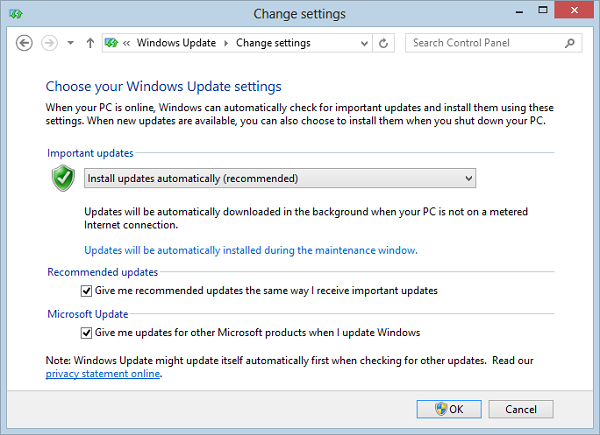Go back using the Back arrow button
Screen dimensions: 600x435
[x=24, y=43]
